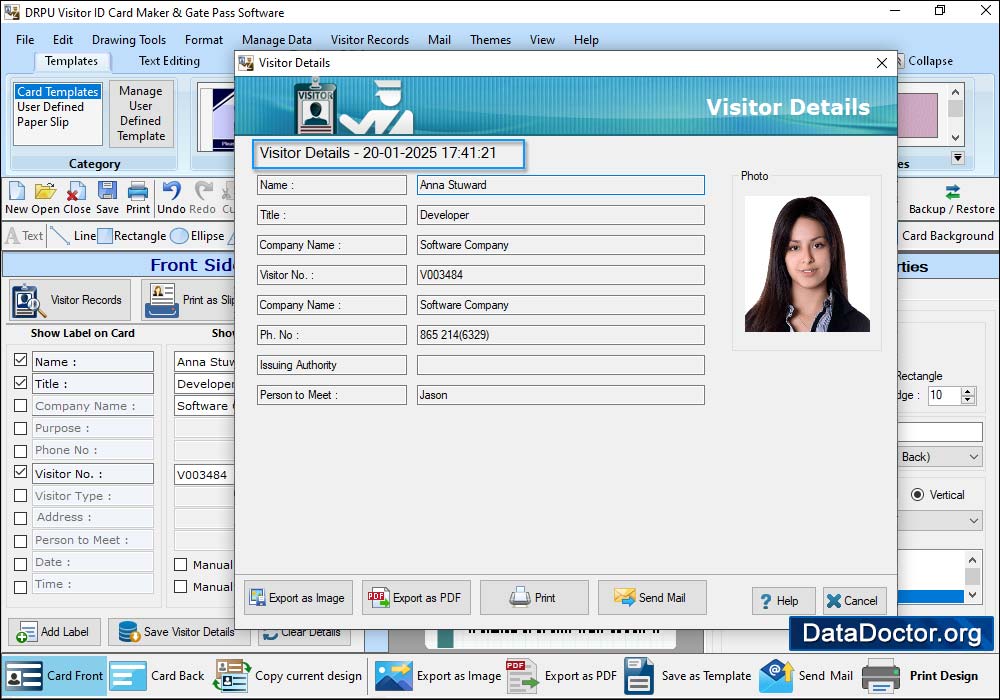Open the Manage Data menu
Screen dimensions: 1000x700
[x=277, y=40]
